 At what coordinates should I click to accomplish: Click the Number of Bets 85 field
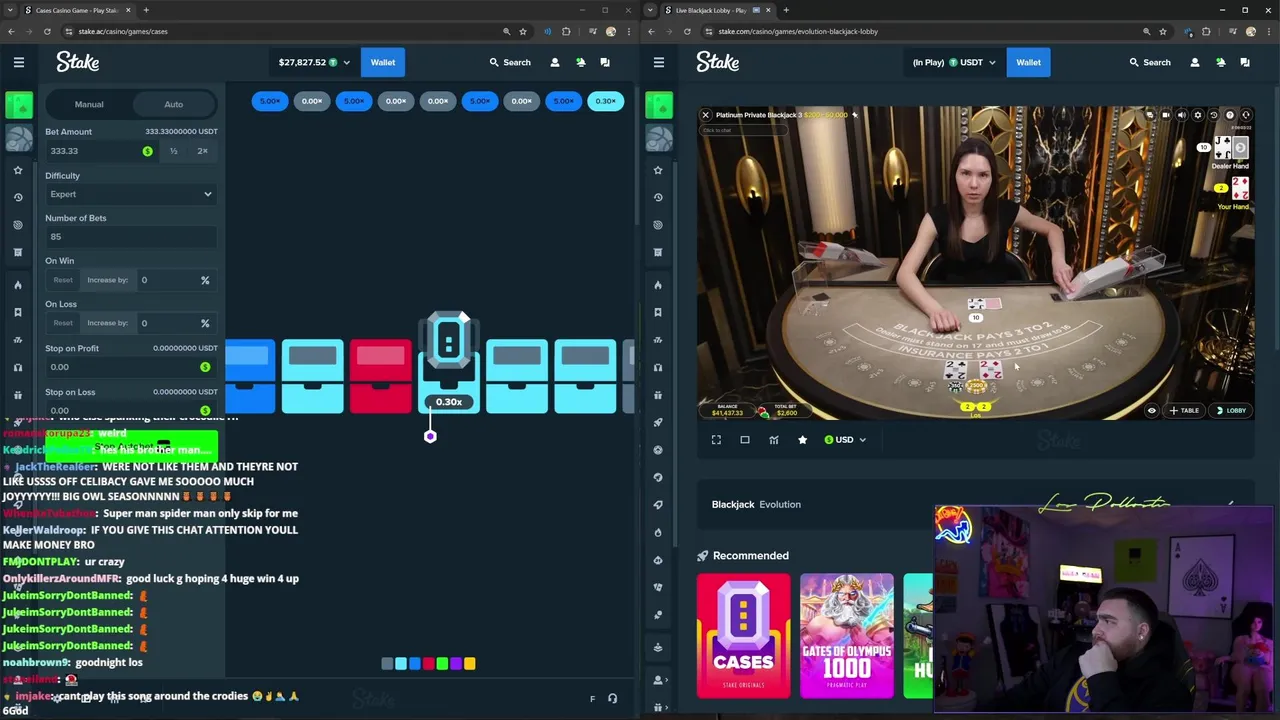130,237
